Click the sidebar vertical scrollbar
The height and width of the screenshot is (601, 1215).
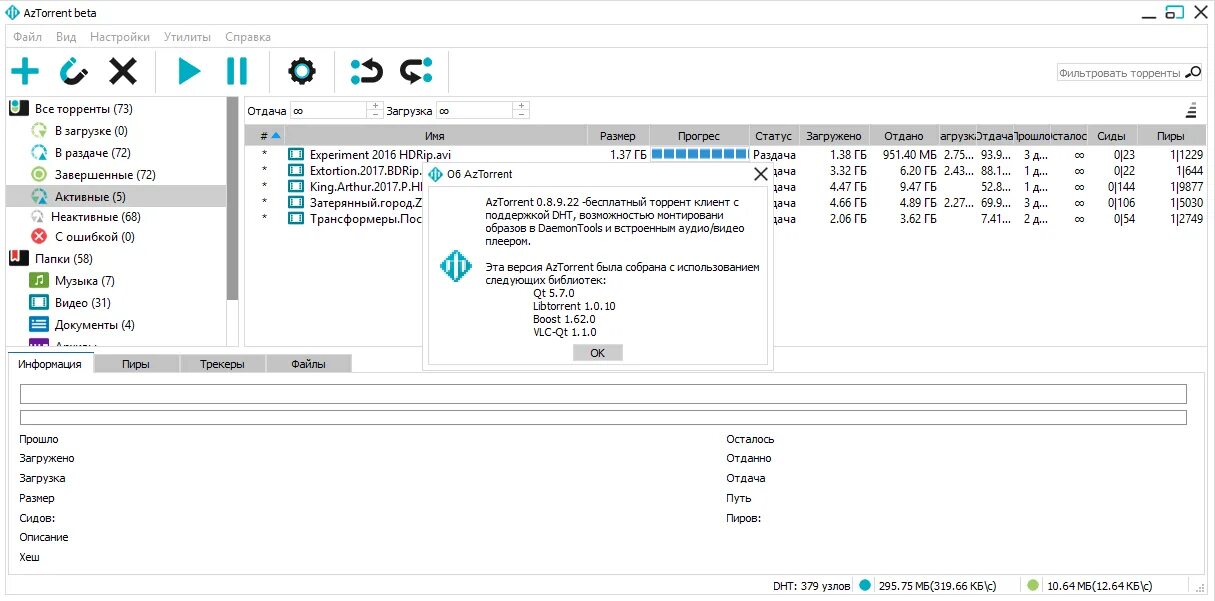tap(232, 200)
